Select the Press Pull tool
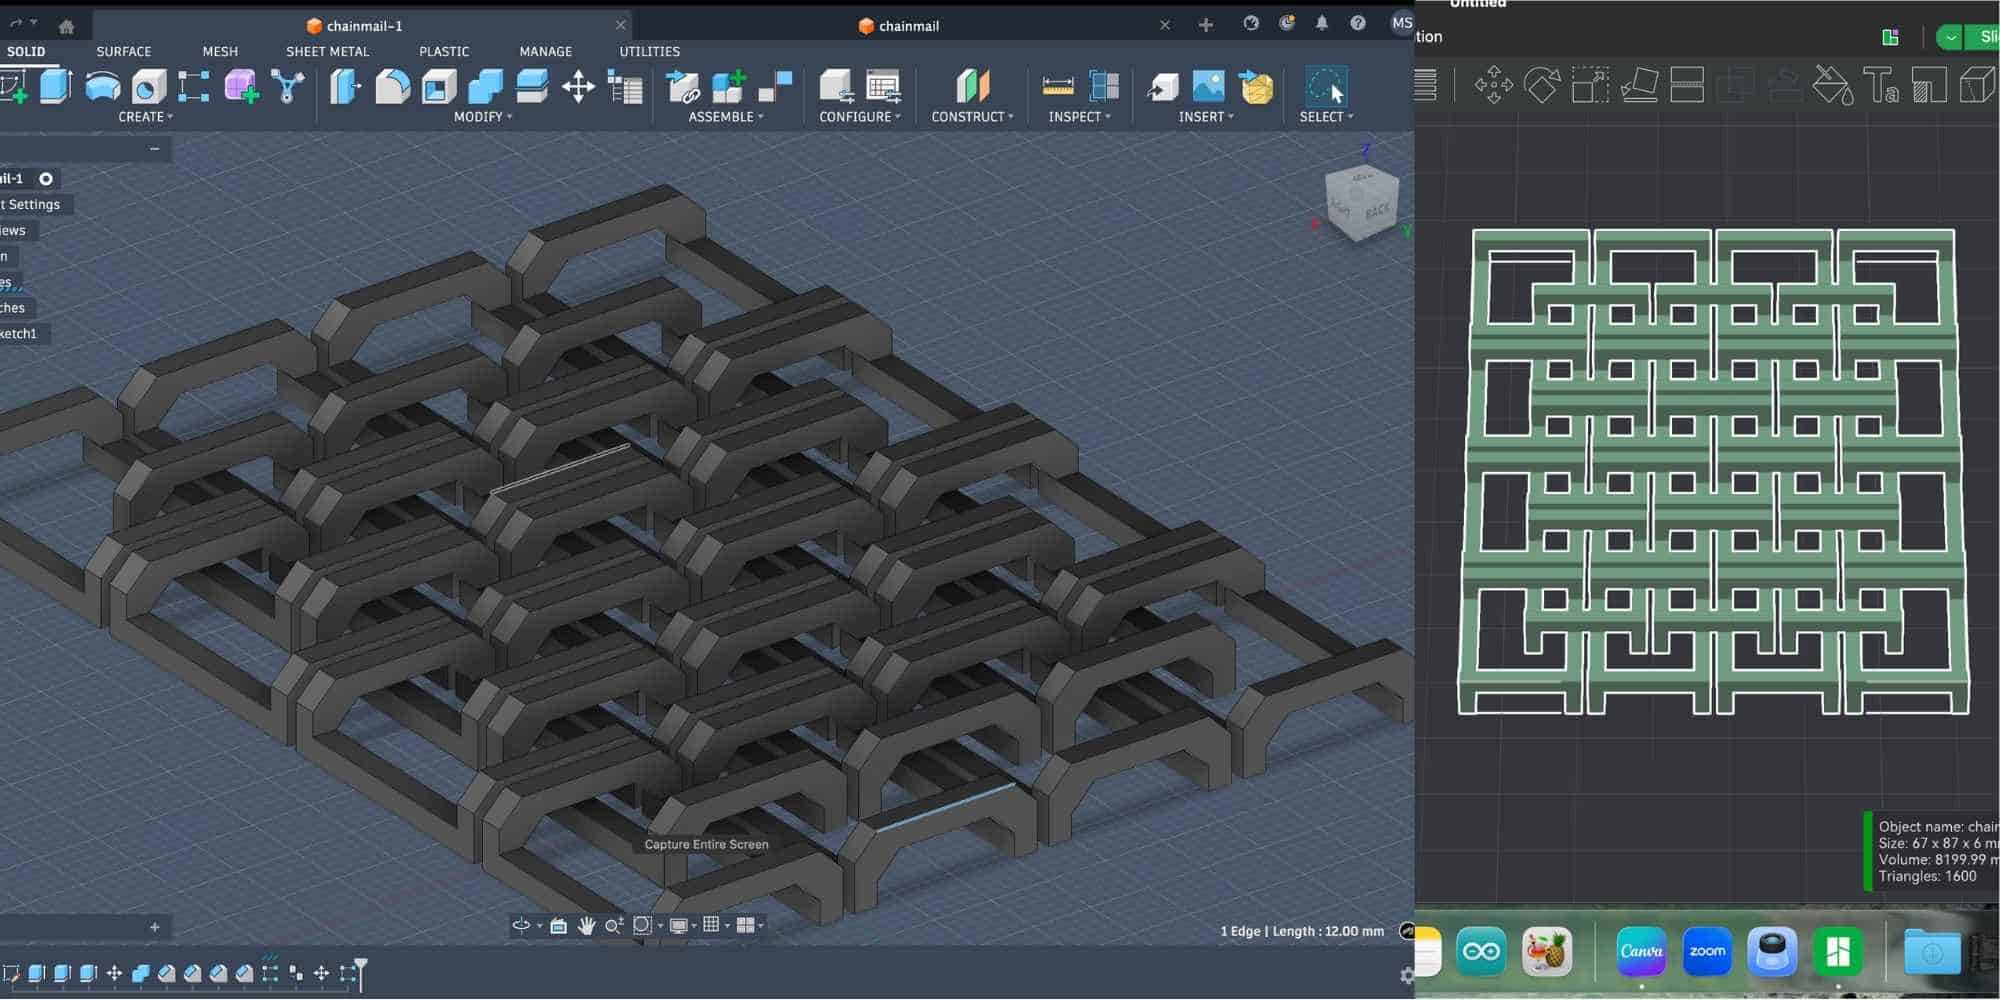2000x1000 pixels. click(x=345, y=87)
